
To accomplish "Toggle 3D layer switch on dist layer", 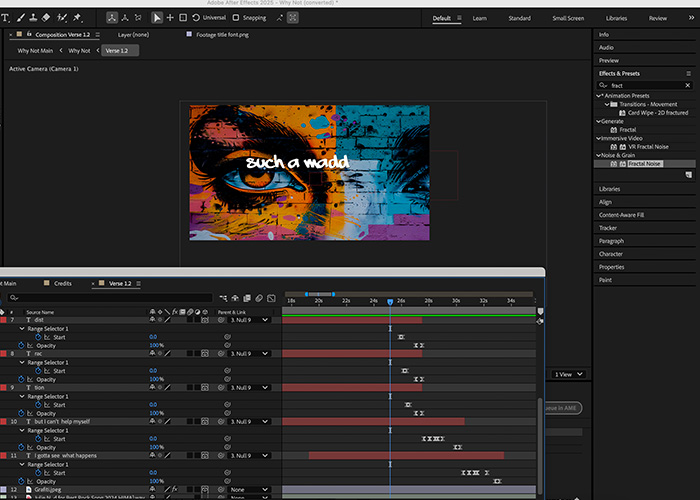I will (204, 320).
